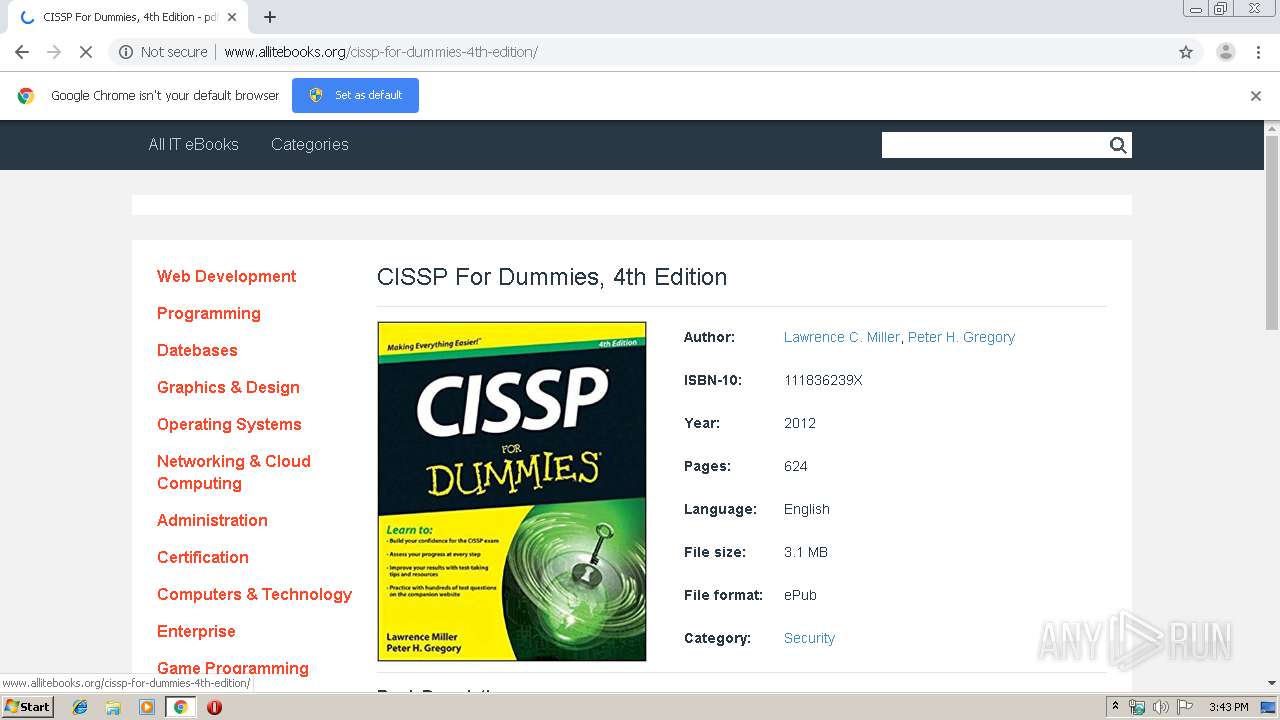Open the Security category link

coord(809,638)
